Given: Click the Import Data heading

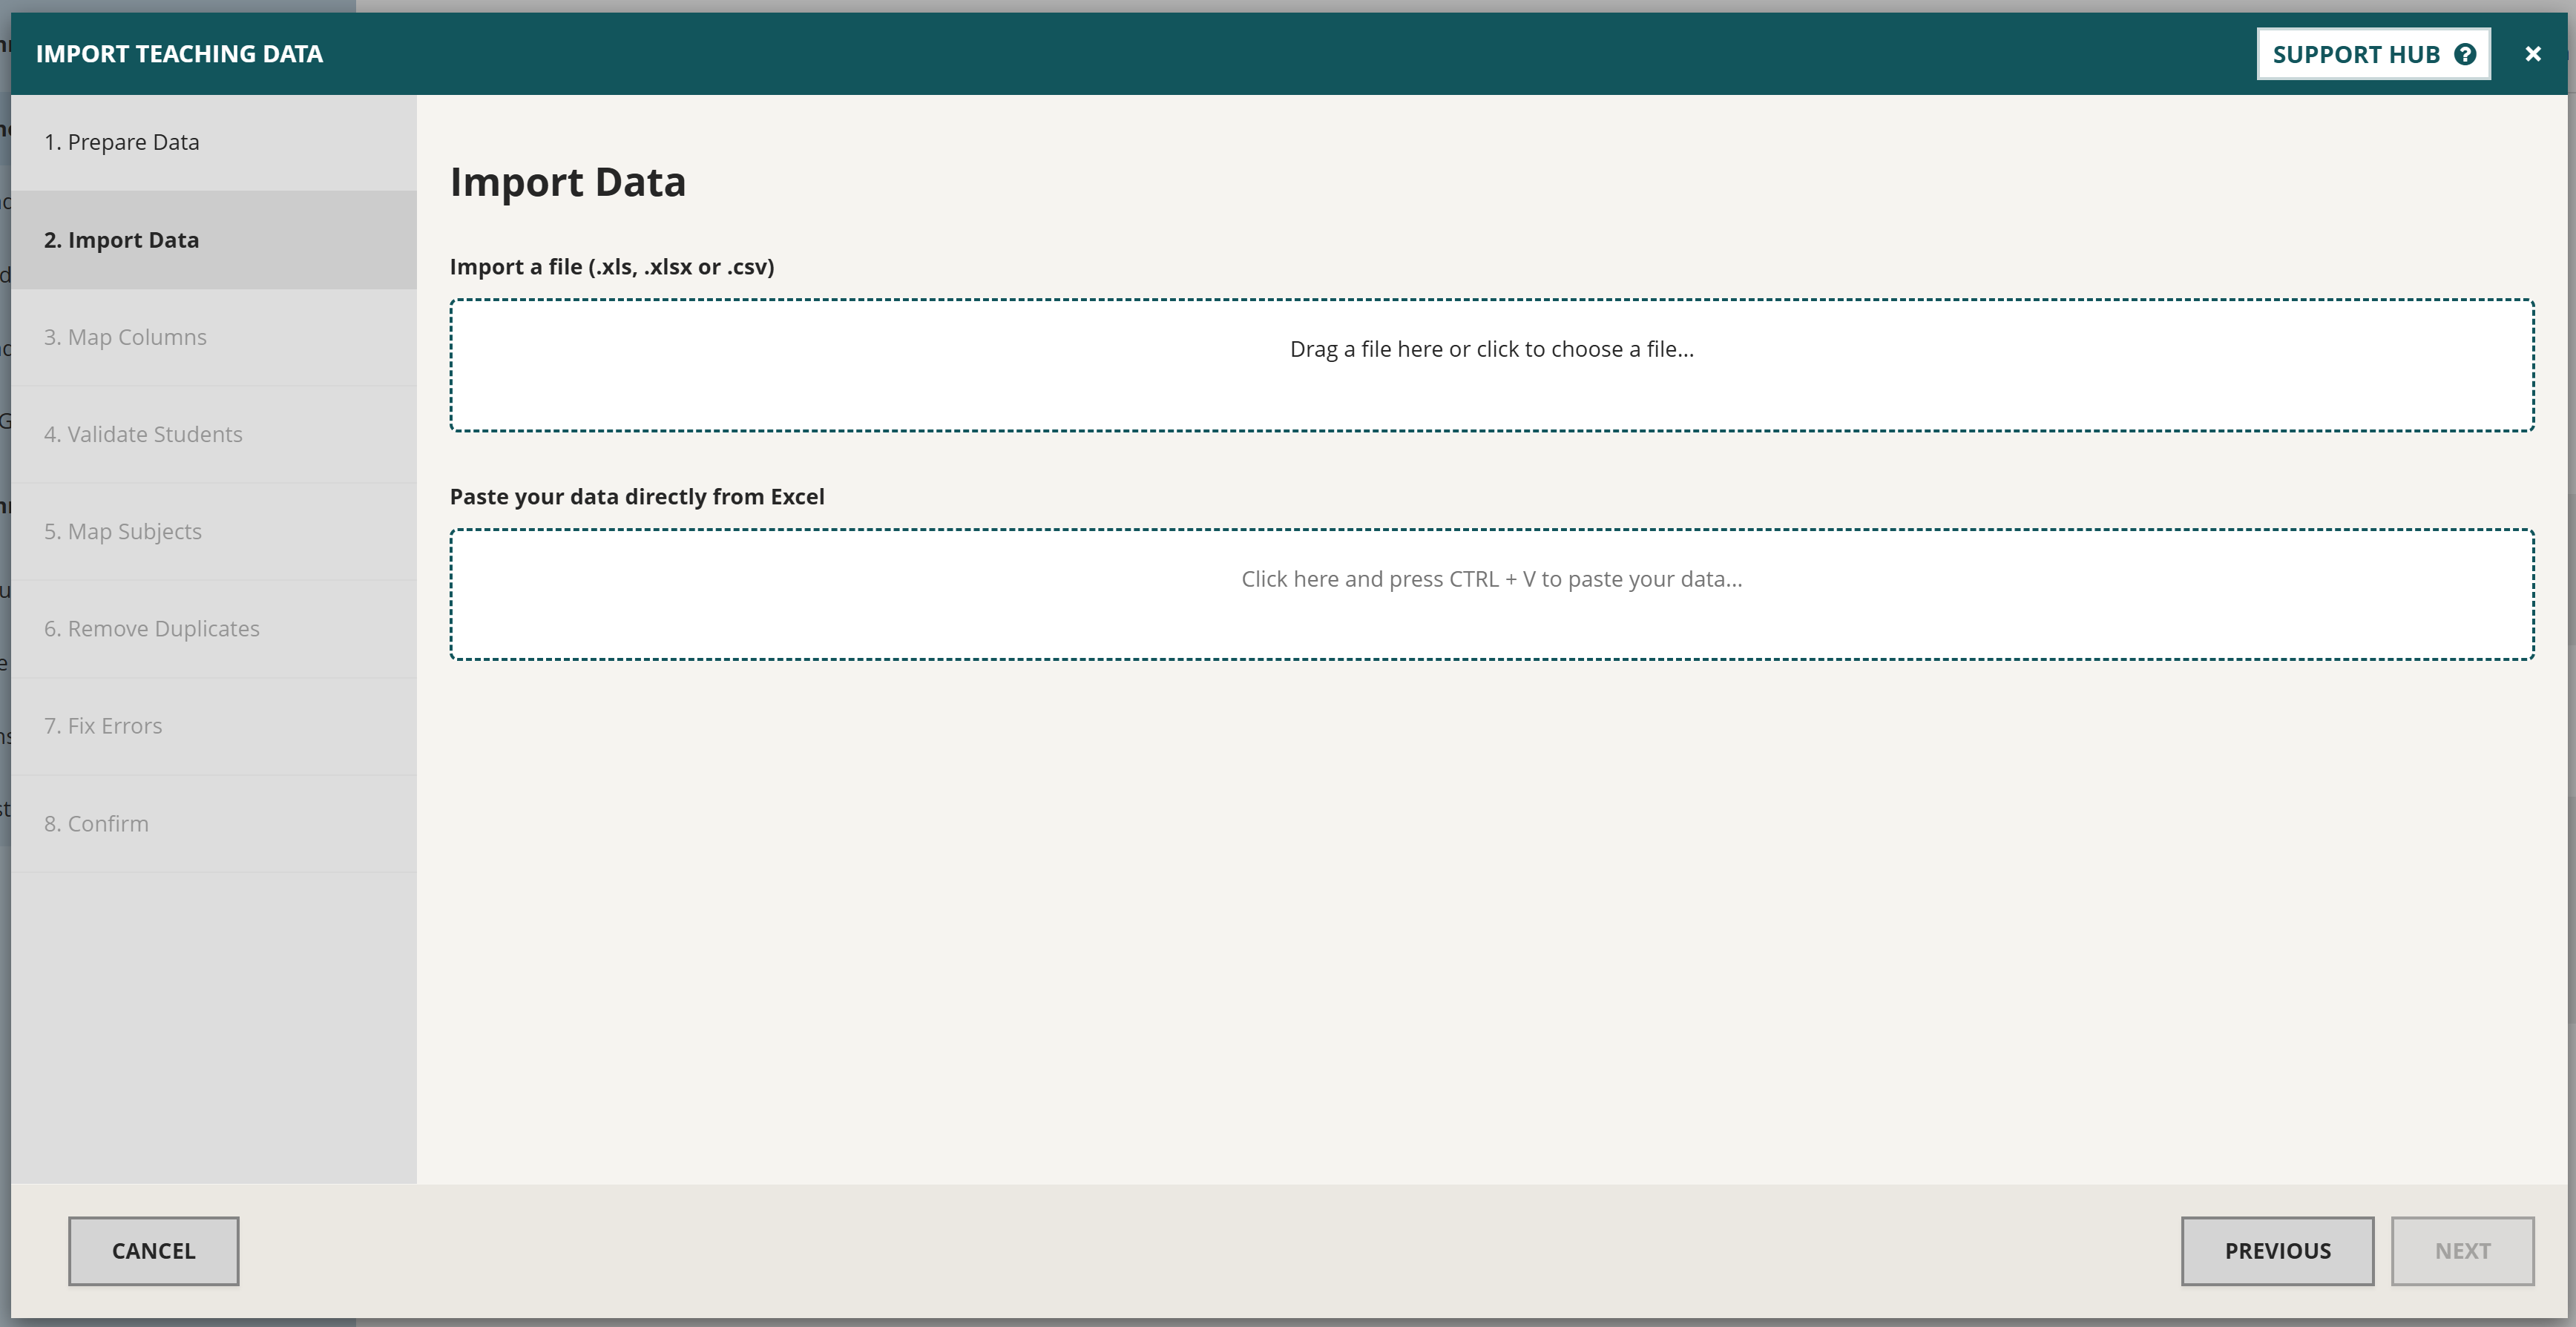Looking at the screenshot, I should pyautogui.click(x=568, y=182).
